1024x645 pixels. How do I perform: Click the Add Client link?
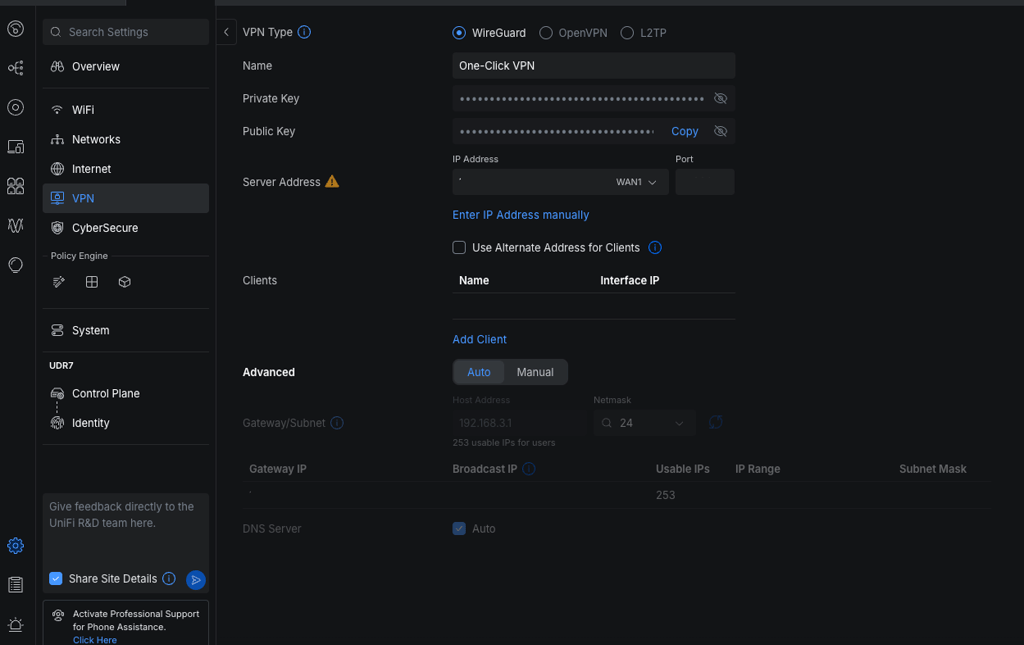pyautogui.click(x=479, y=339)
